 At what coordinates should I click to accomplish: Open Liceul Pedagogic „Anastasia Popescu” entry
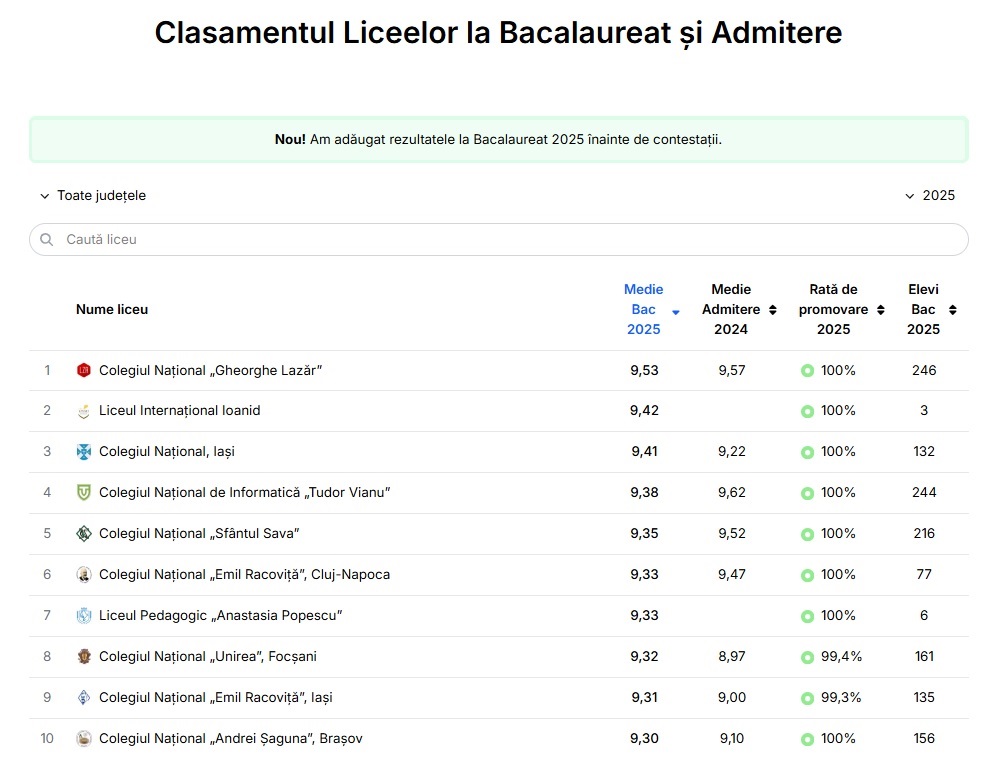[221, 615]
